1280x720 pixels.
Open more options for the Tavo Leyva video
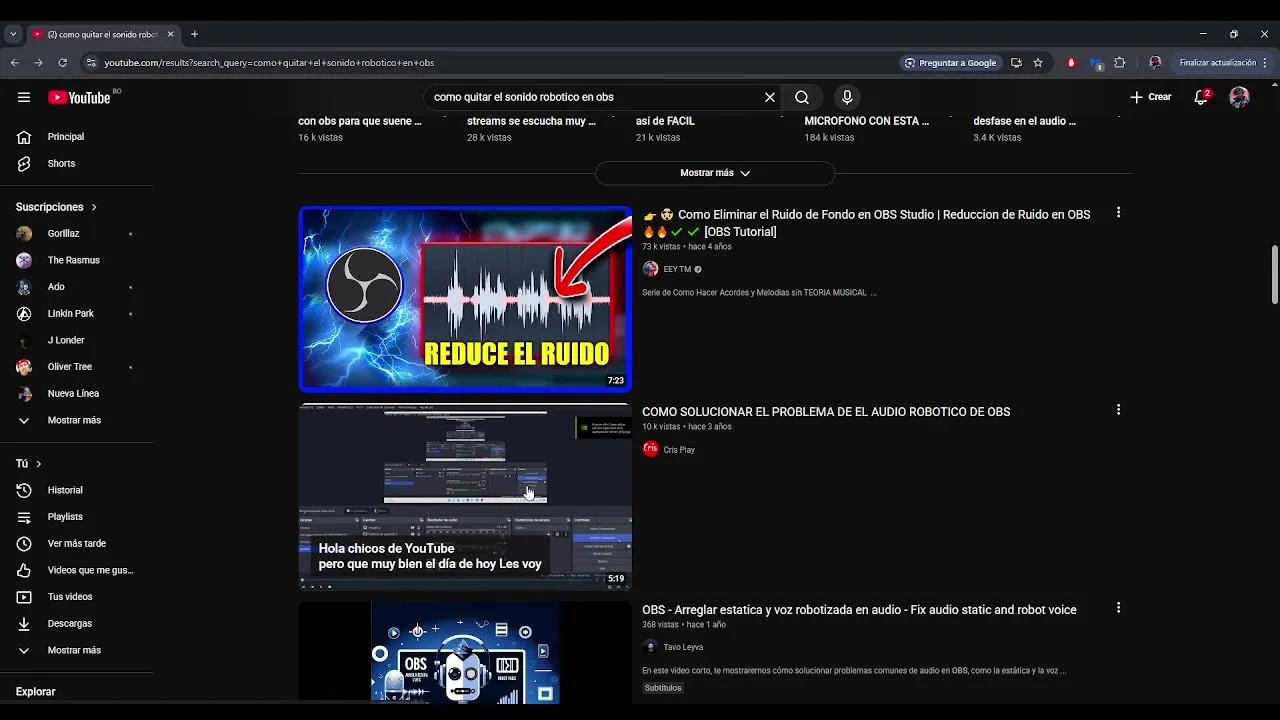coord(1118,607)
